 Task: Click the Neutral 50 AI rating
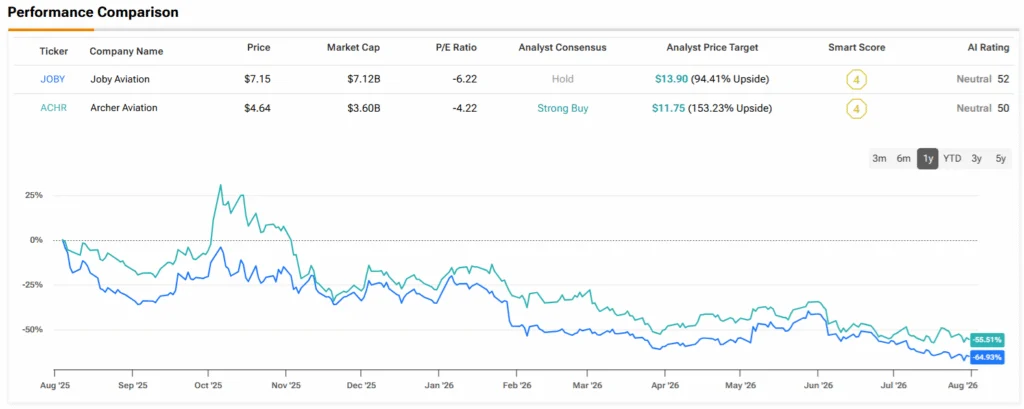(983, 108)
